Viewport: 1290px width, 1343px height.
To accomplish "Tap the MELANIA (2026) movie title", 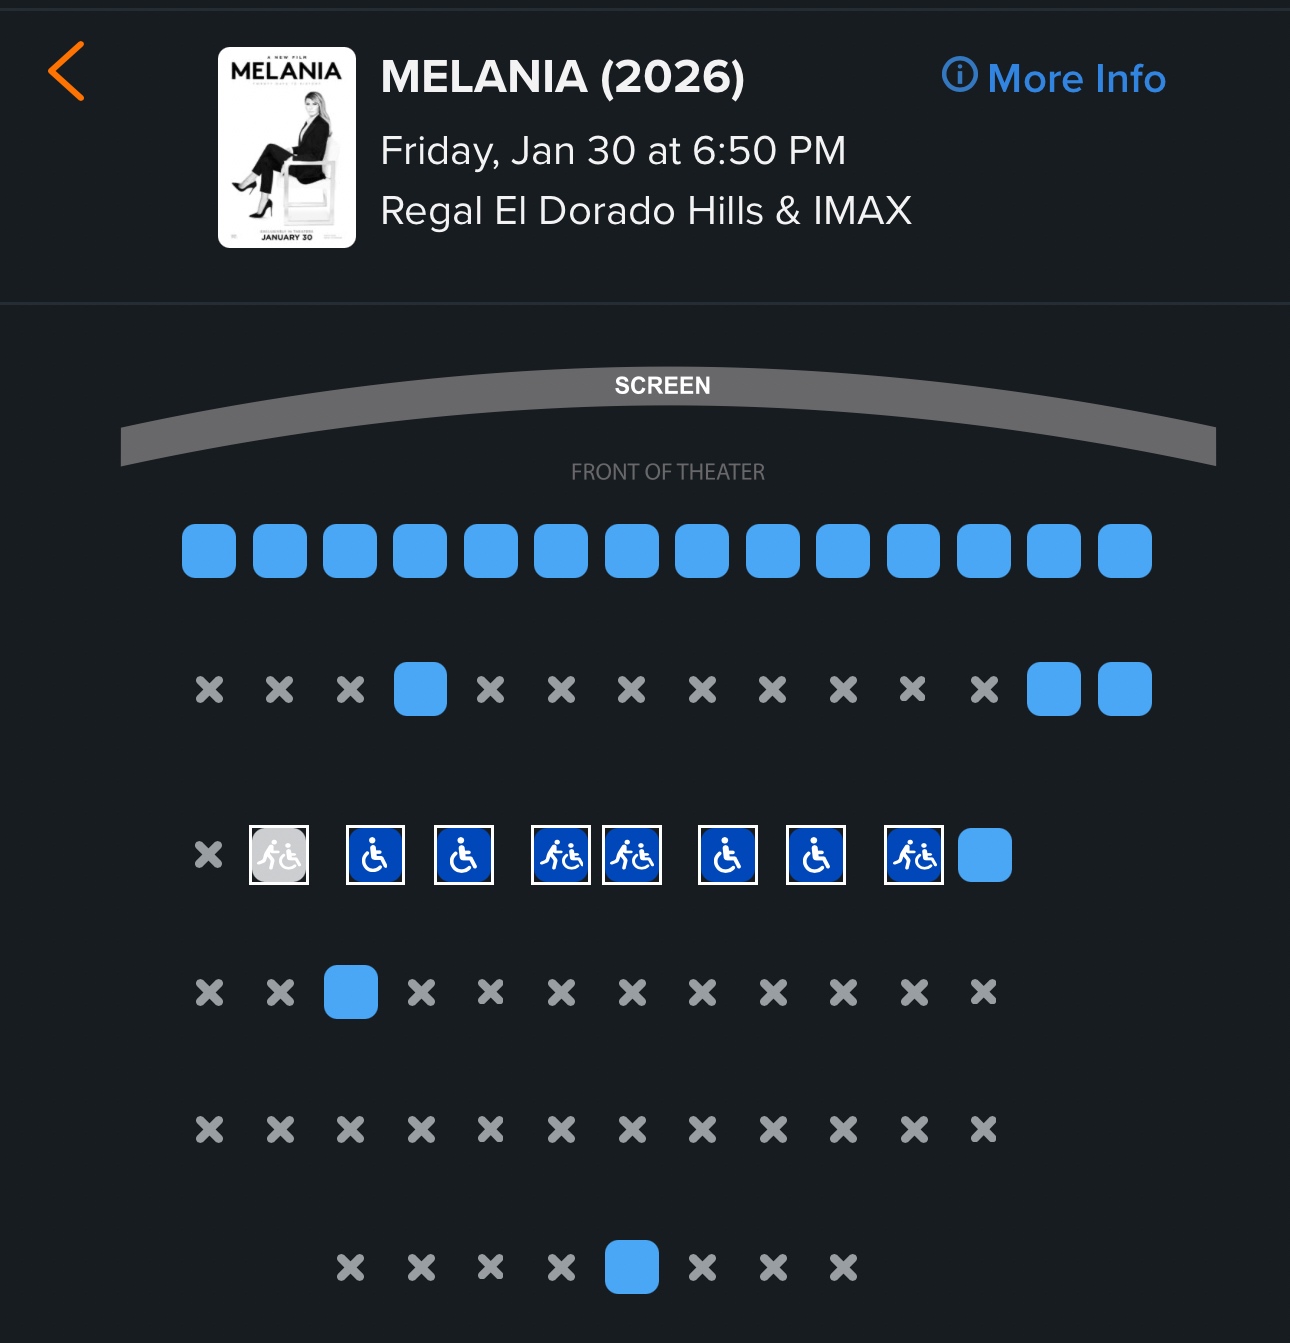I will pos(563,77).
